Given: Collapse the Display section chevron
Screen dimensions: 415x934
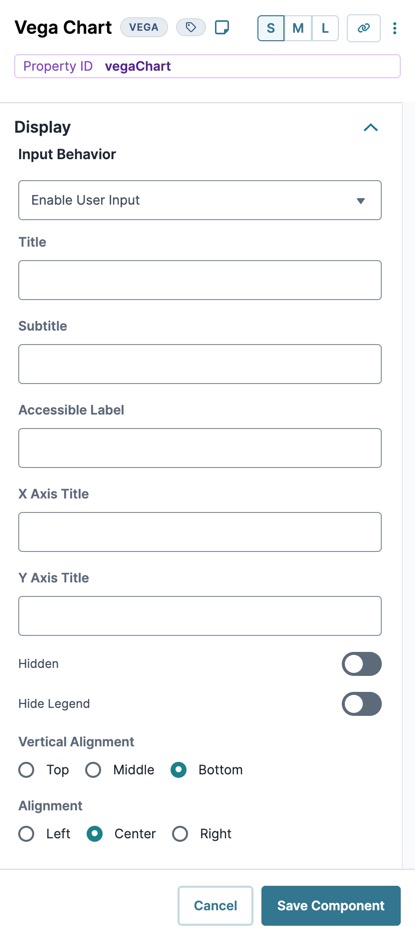Looking at the screenshot, I should 371,127.
